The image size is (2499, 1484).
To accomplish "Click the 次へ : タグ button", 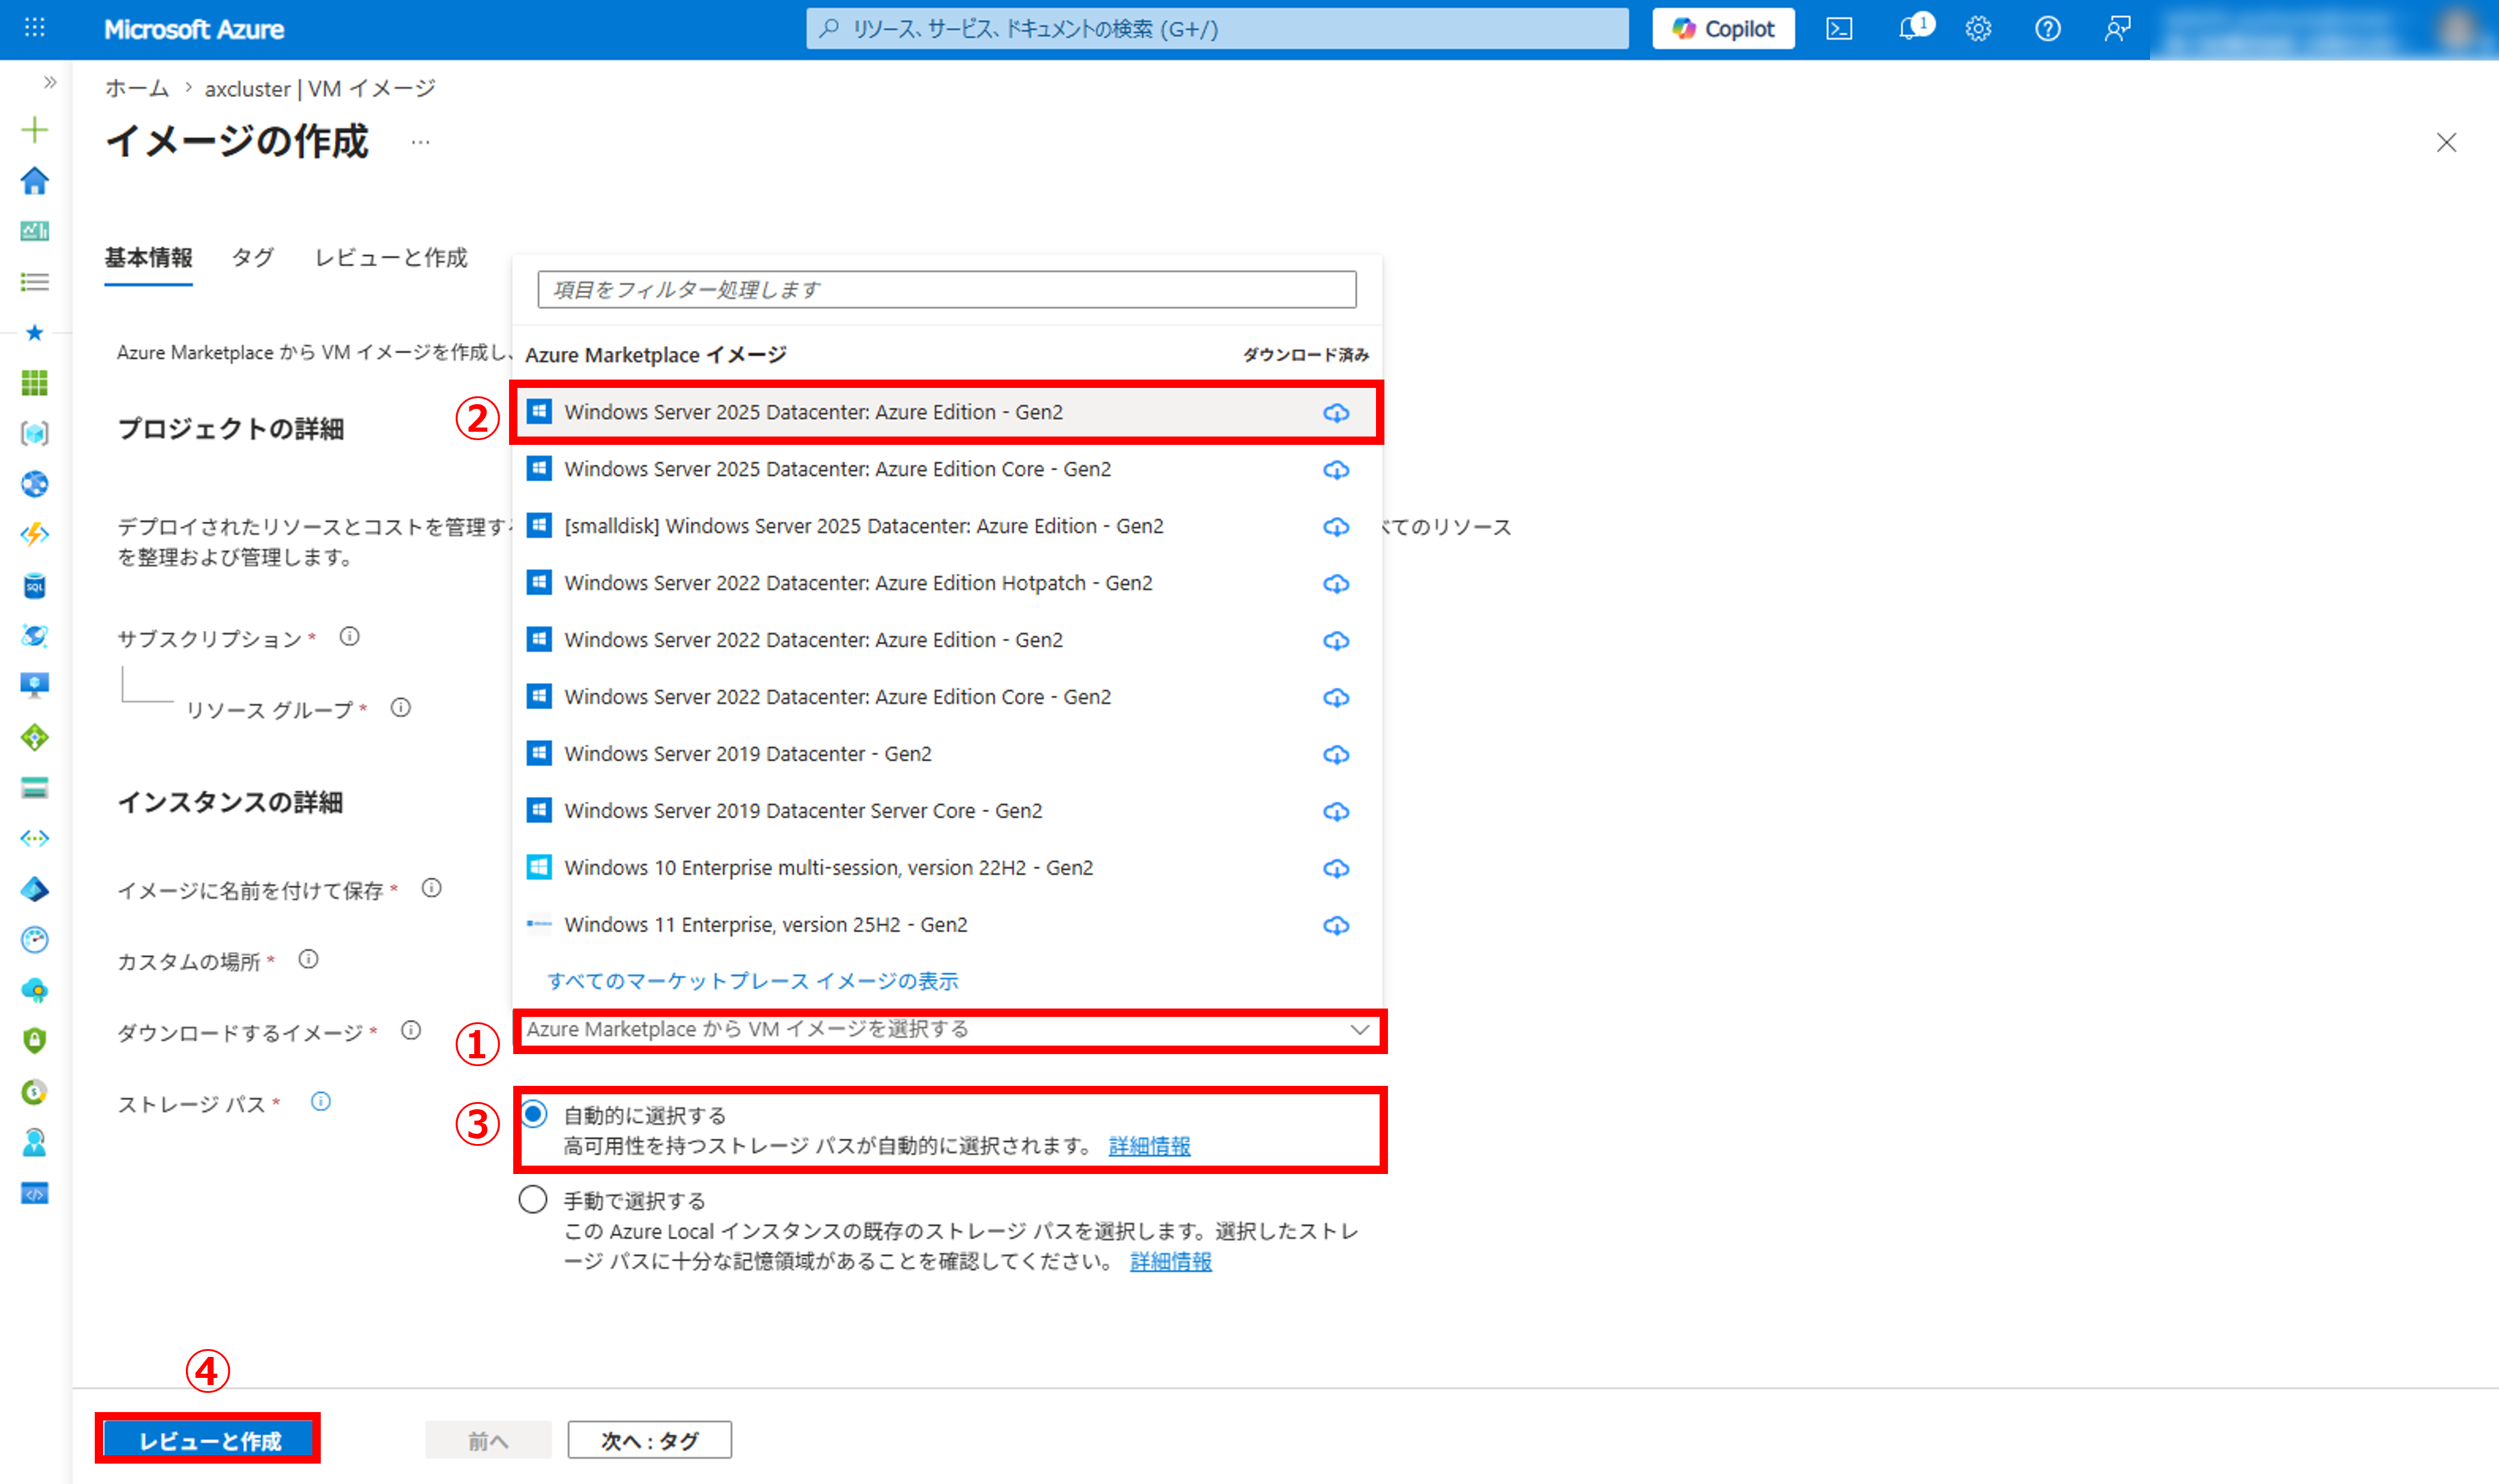I will tap(650, 1441).
